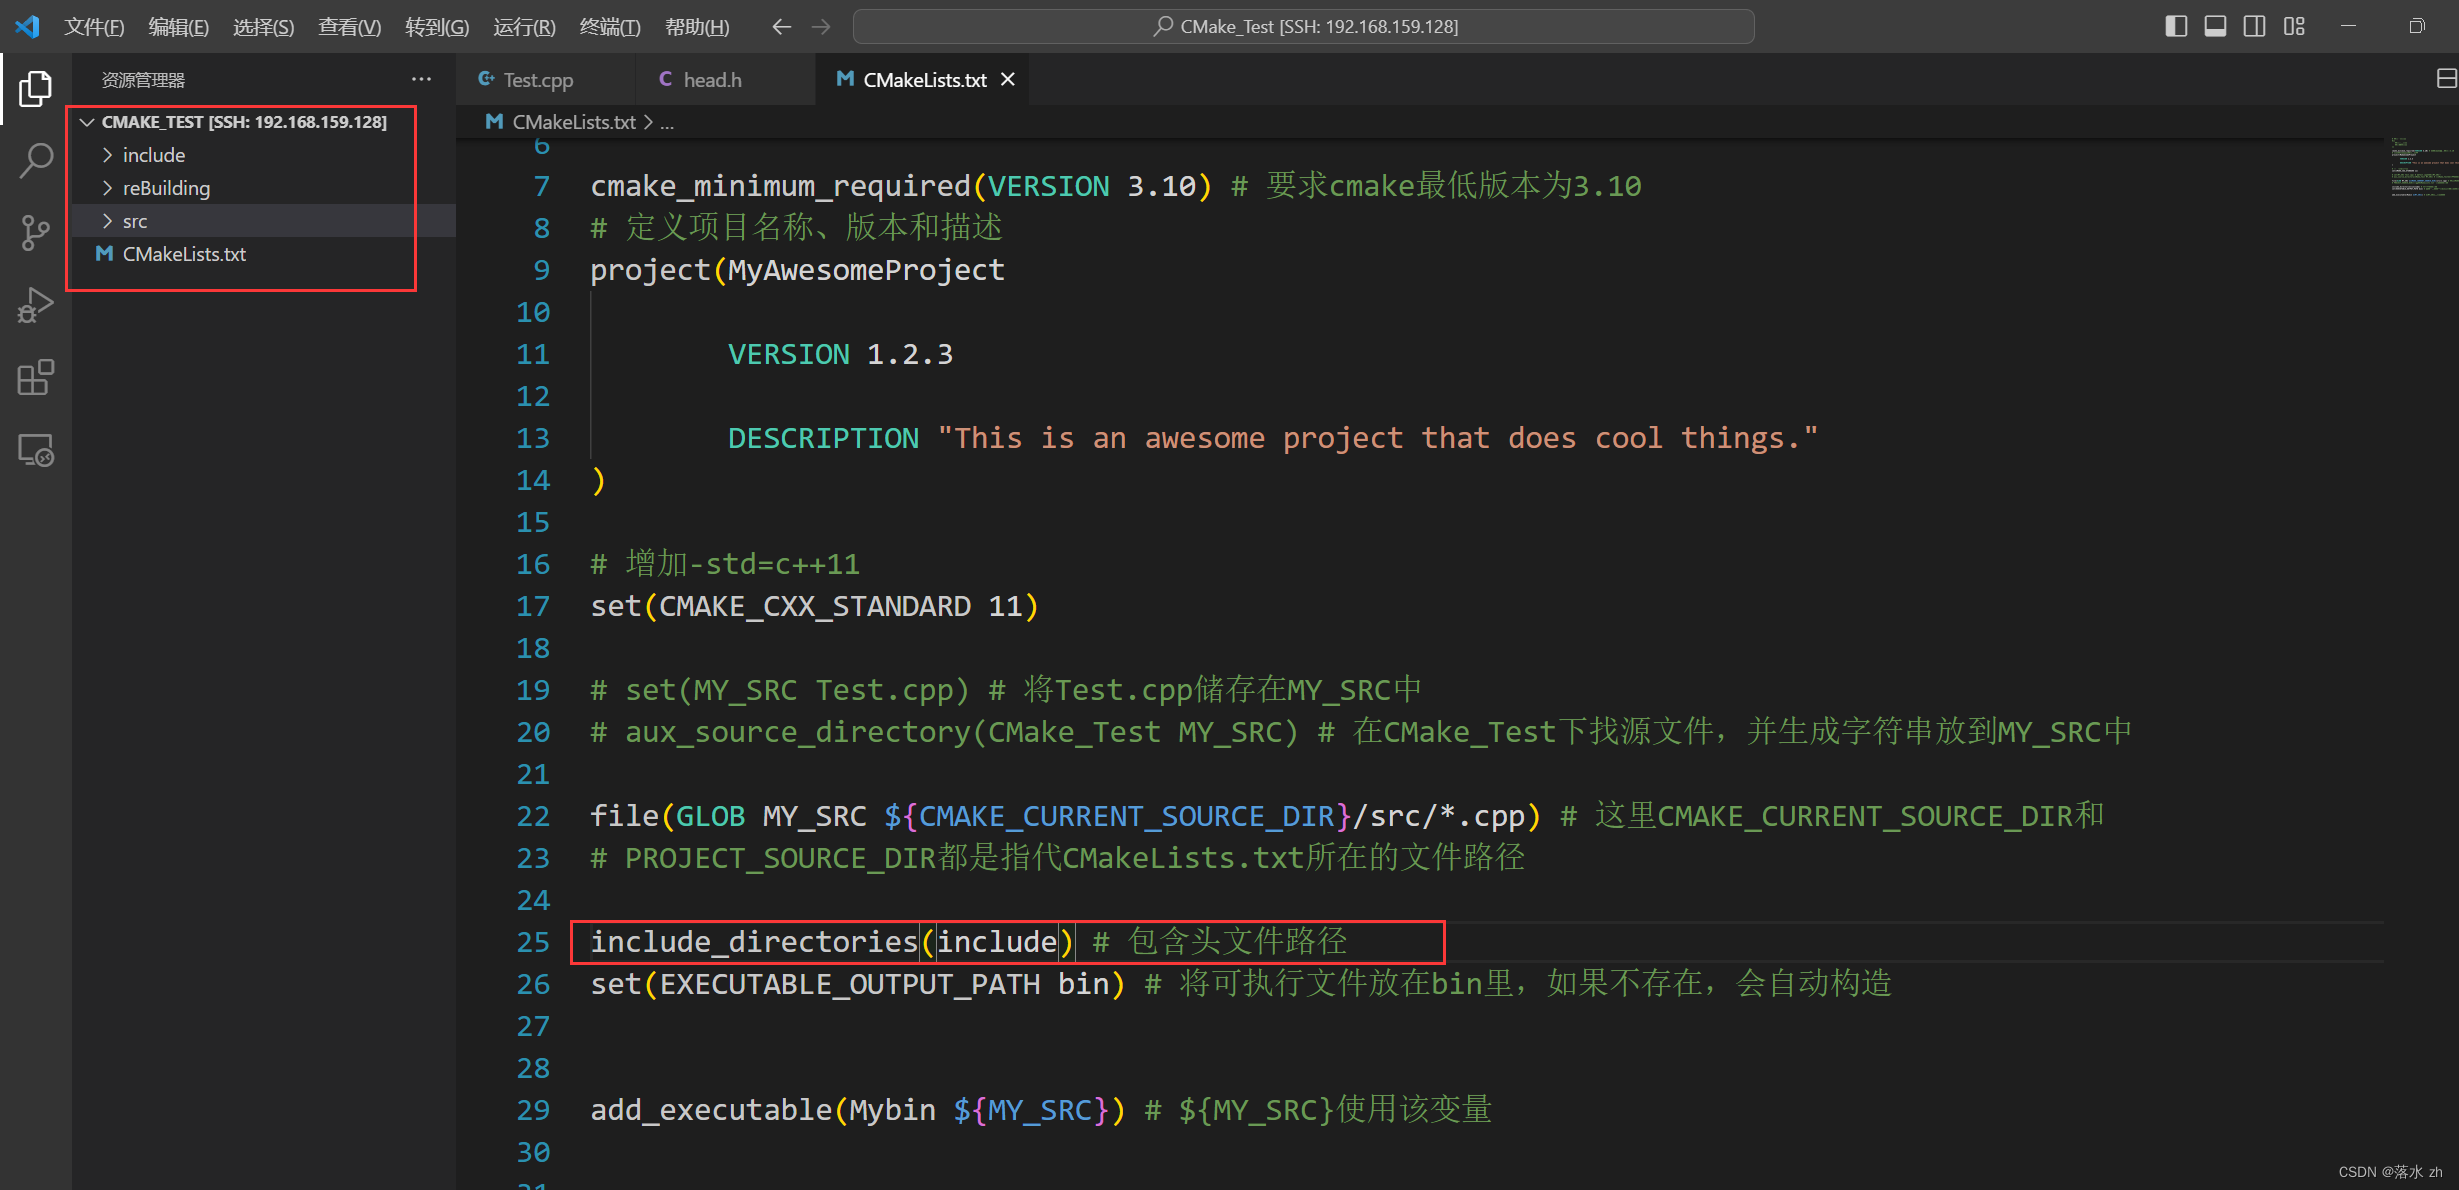Viewport: 2459px width, 1190px height.
Task: Open the 编辑(E) menu
Action: pyautogui.click(x=178, y=27)
